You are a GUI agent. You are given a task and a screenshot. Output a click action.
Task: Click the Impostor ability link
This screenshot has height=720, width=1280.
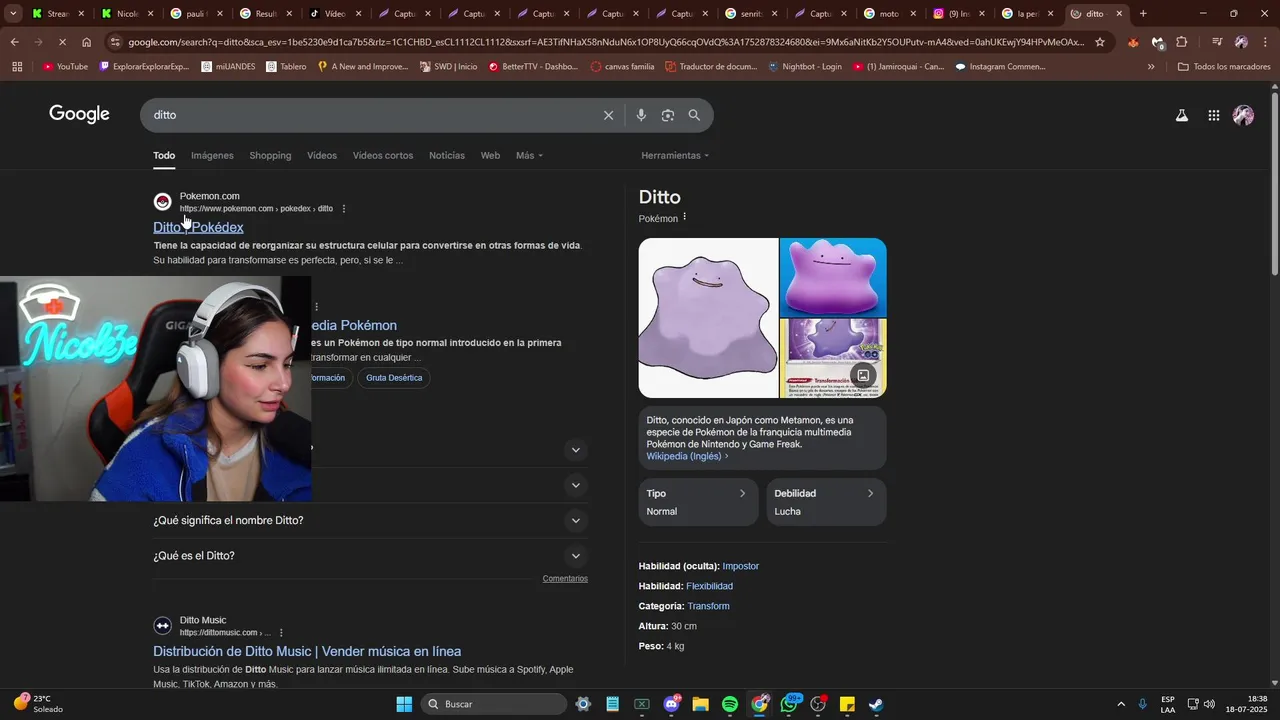point(741,566)
